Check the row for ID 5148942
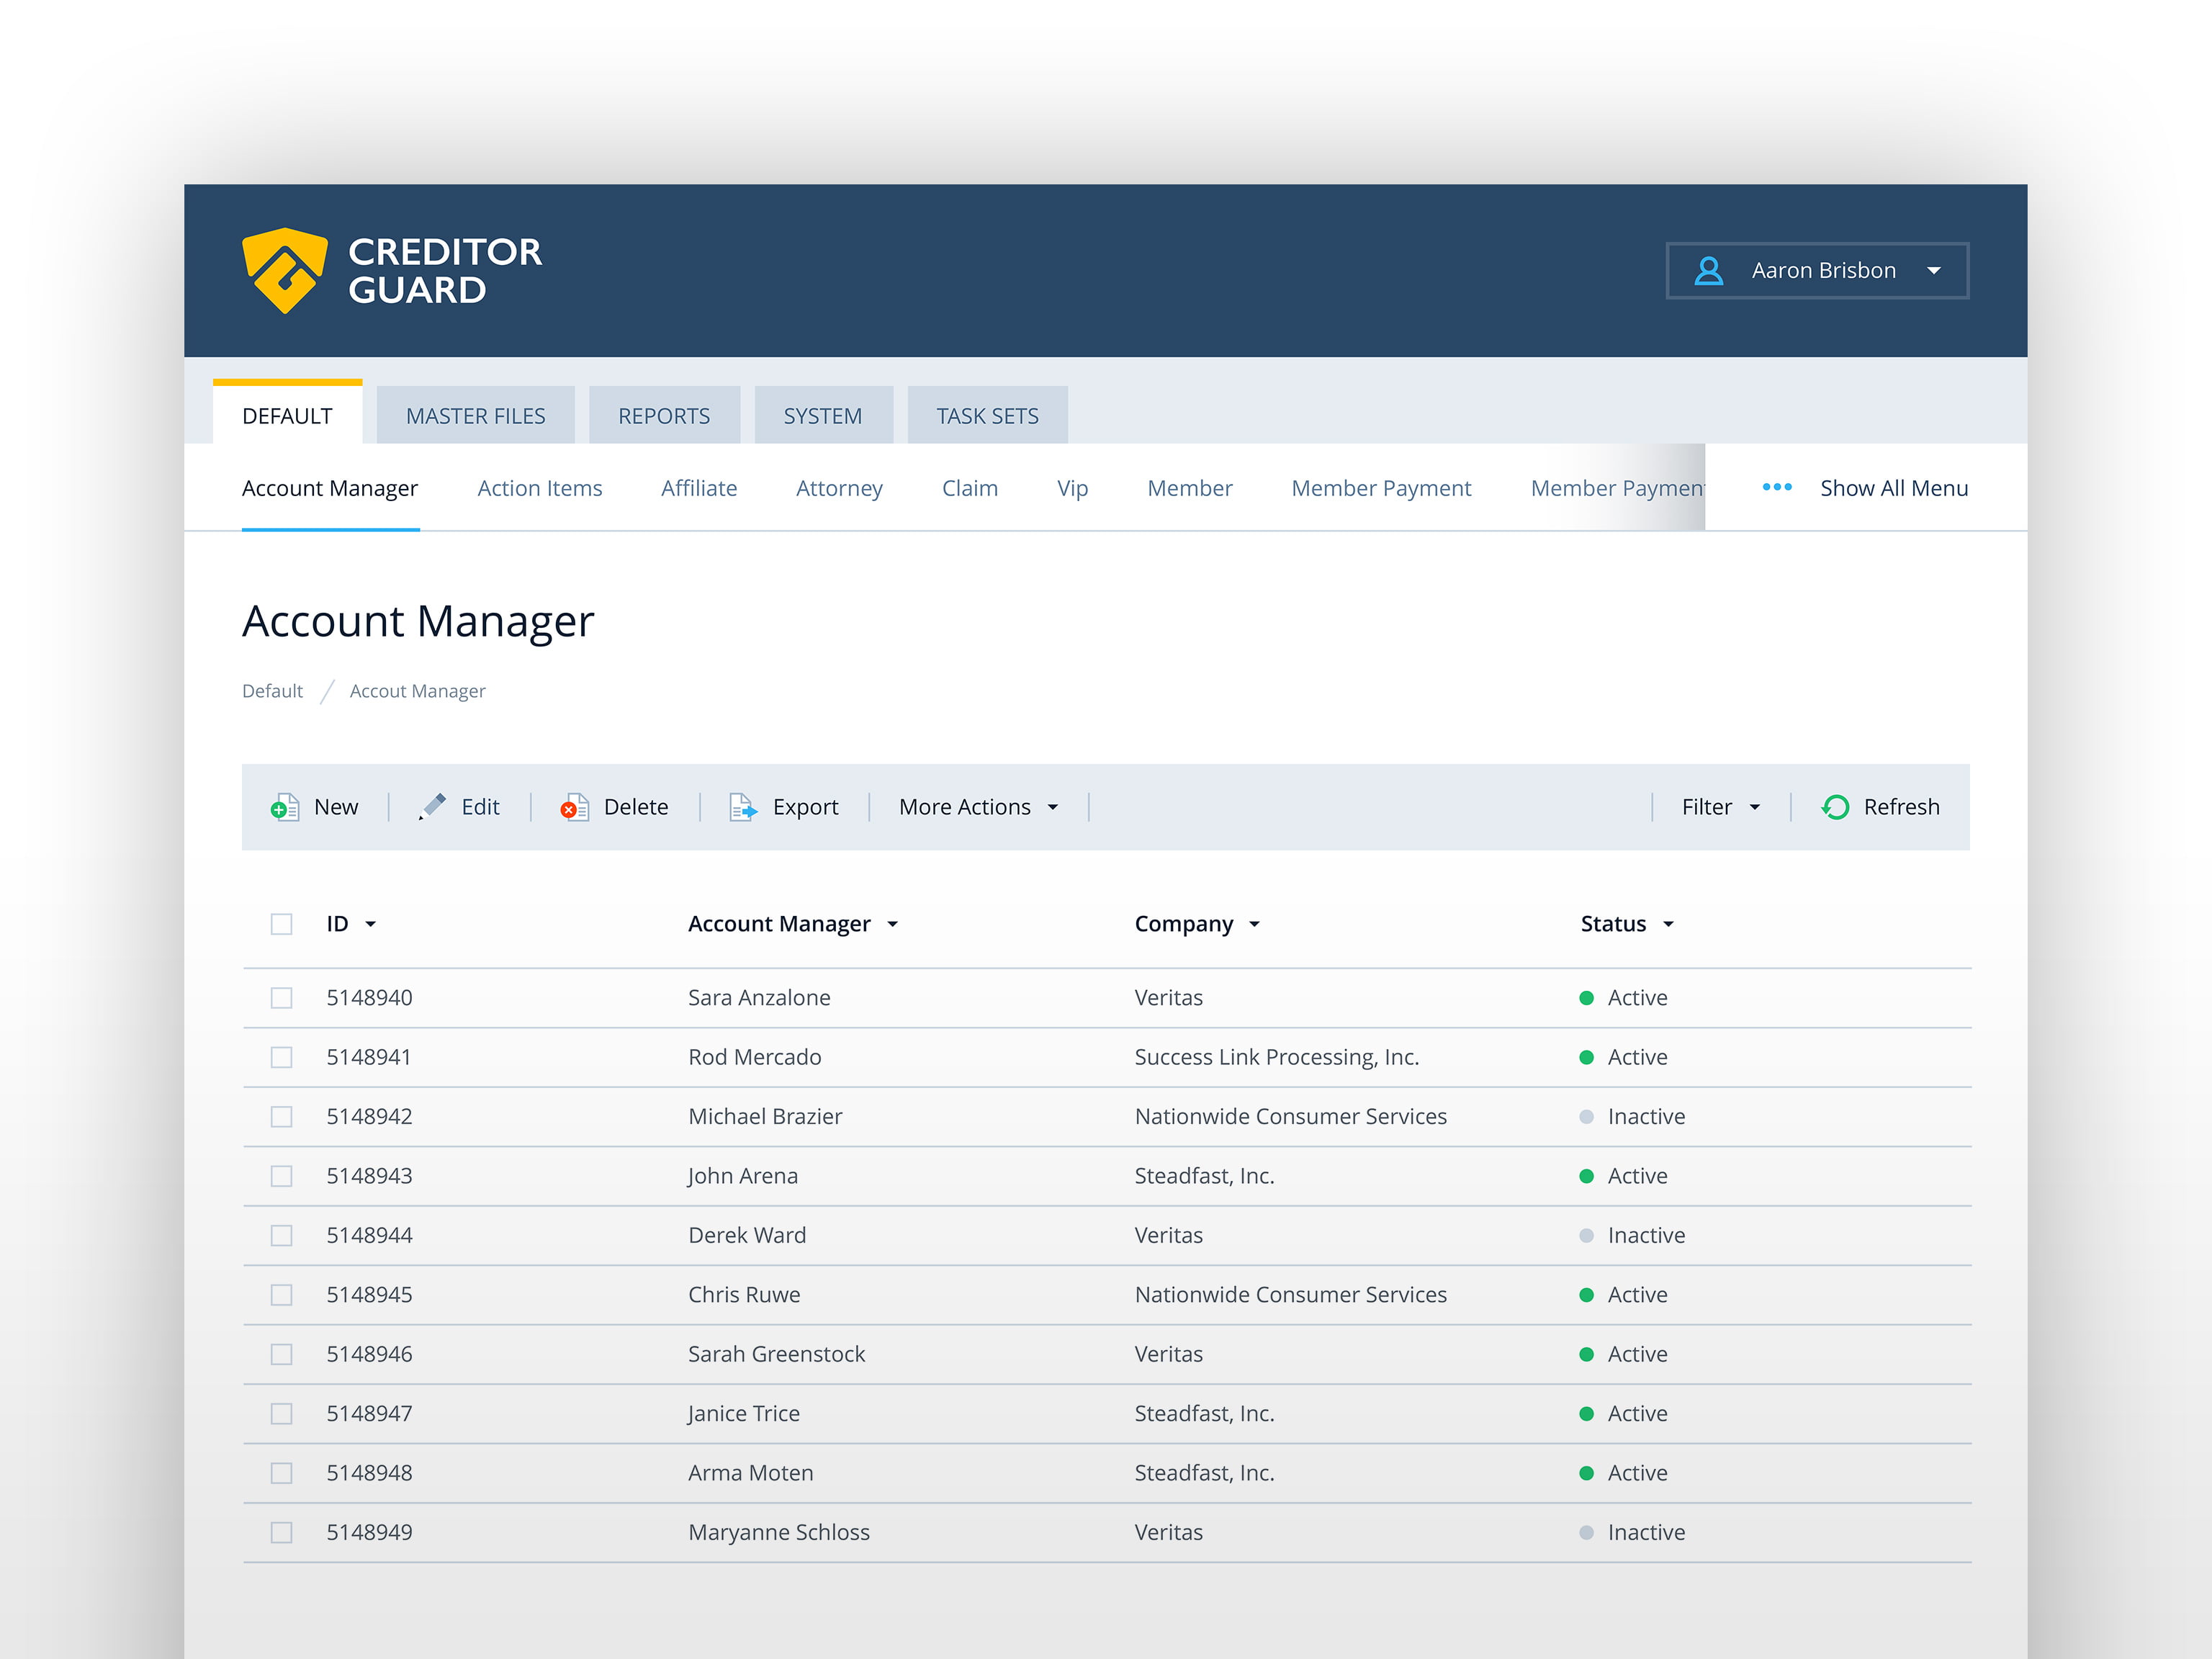Screen dimensions: 2212x1659 282,1117
